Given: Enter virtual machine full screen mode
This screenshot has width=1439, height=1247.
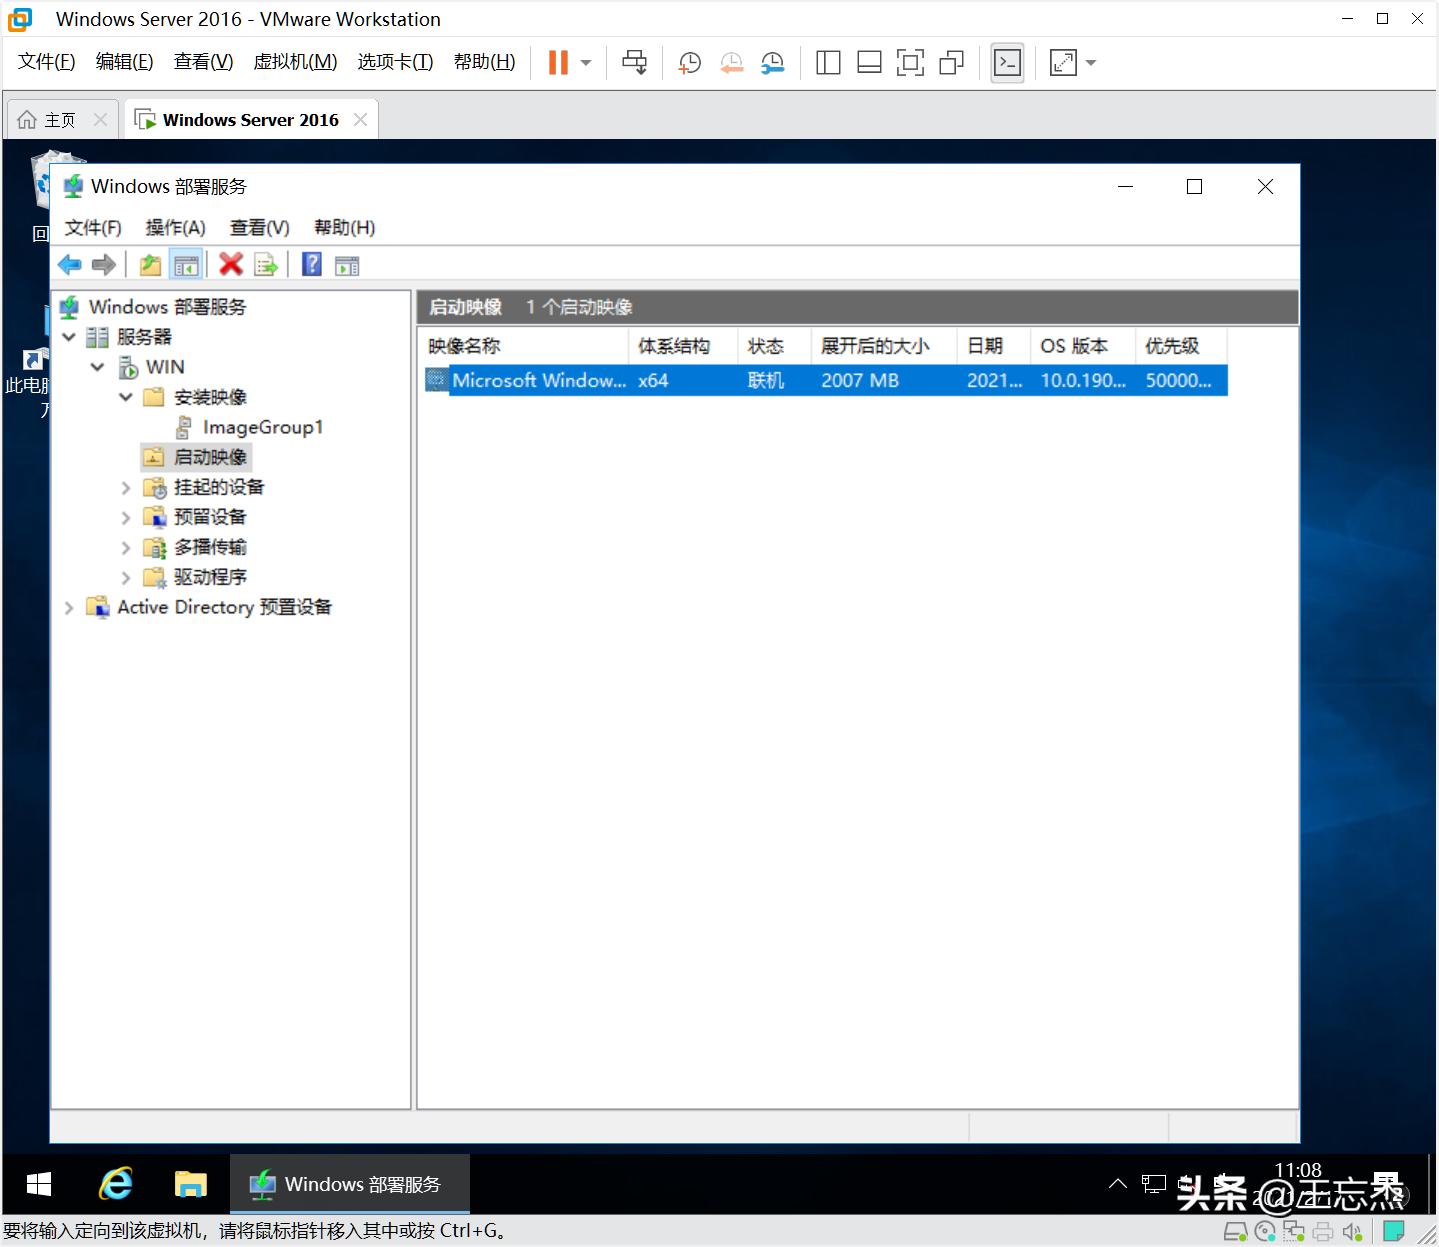Looking at the screenshot, I should point(911,62).
